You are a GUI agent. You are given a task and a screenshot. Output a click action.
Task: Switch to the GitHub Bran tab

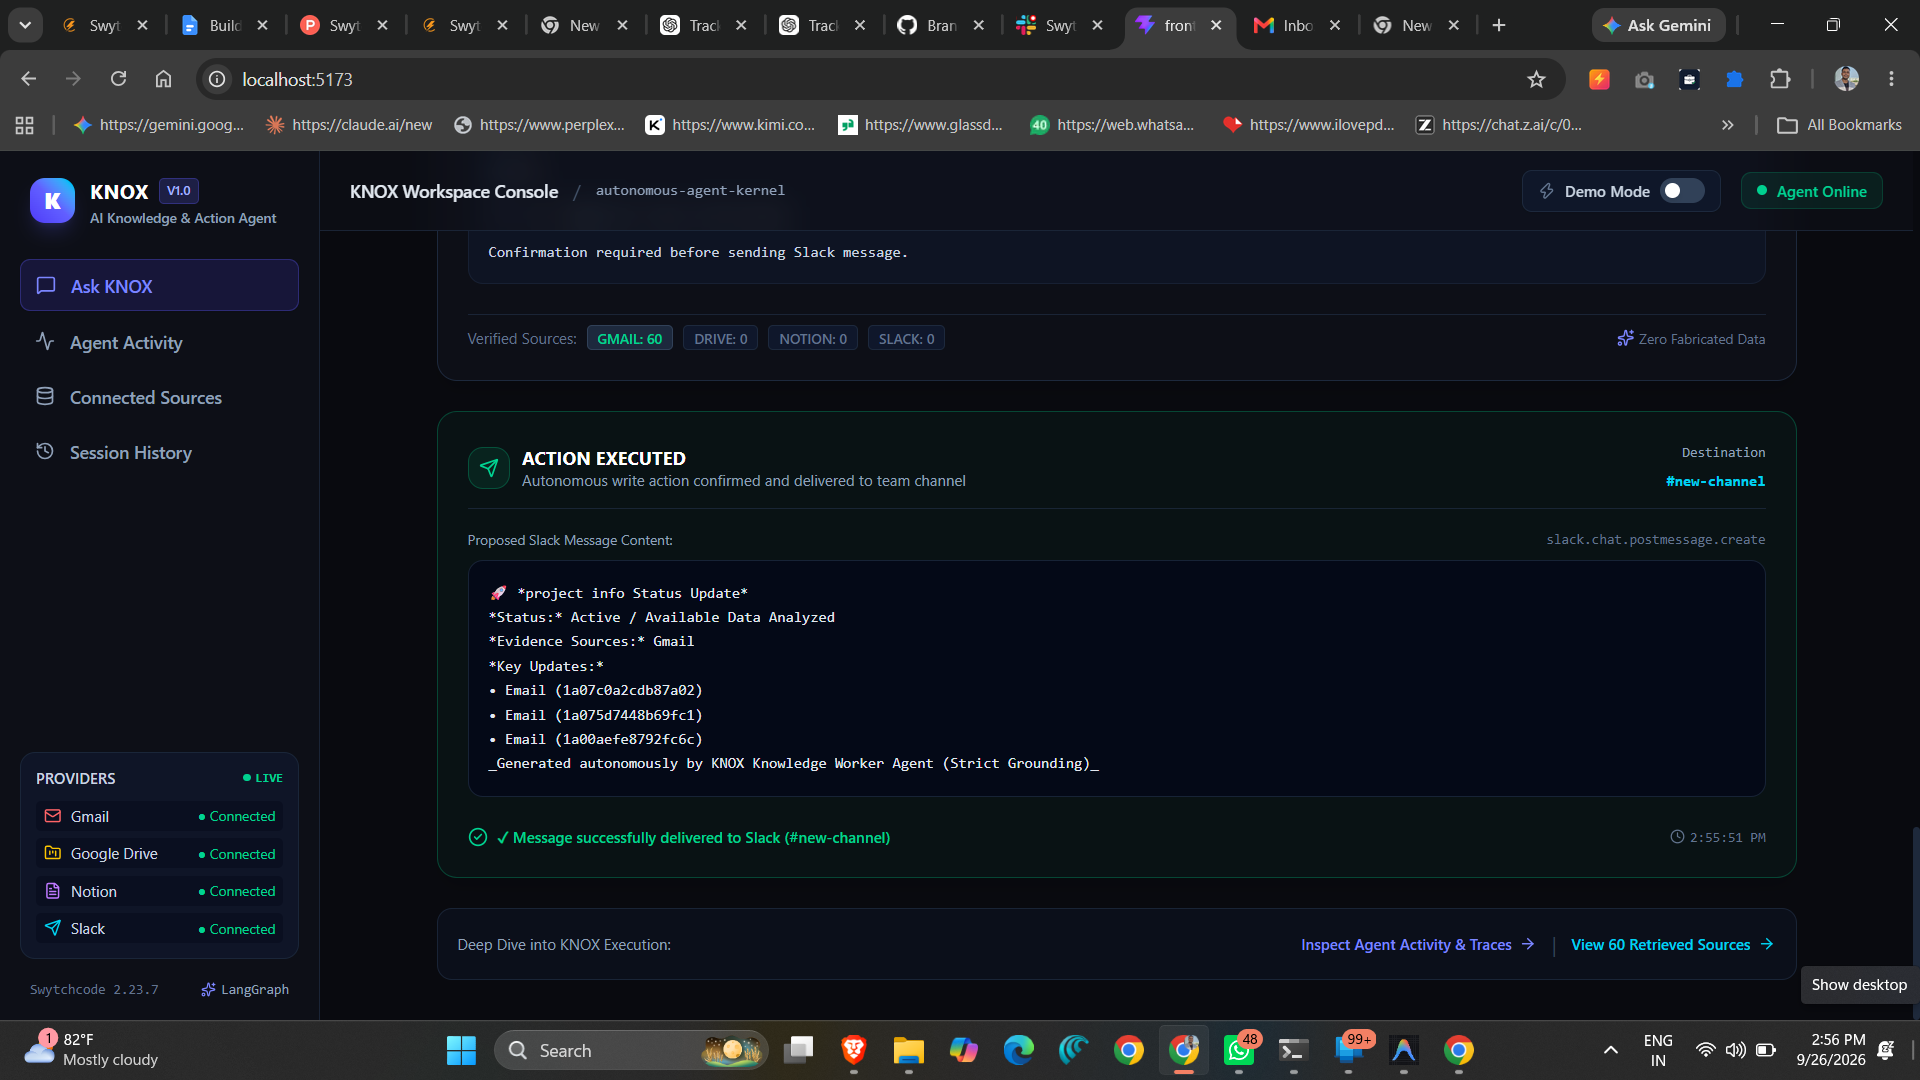pyautogui.click(x=941, y=25)
